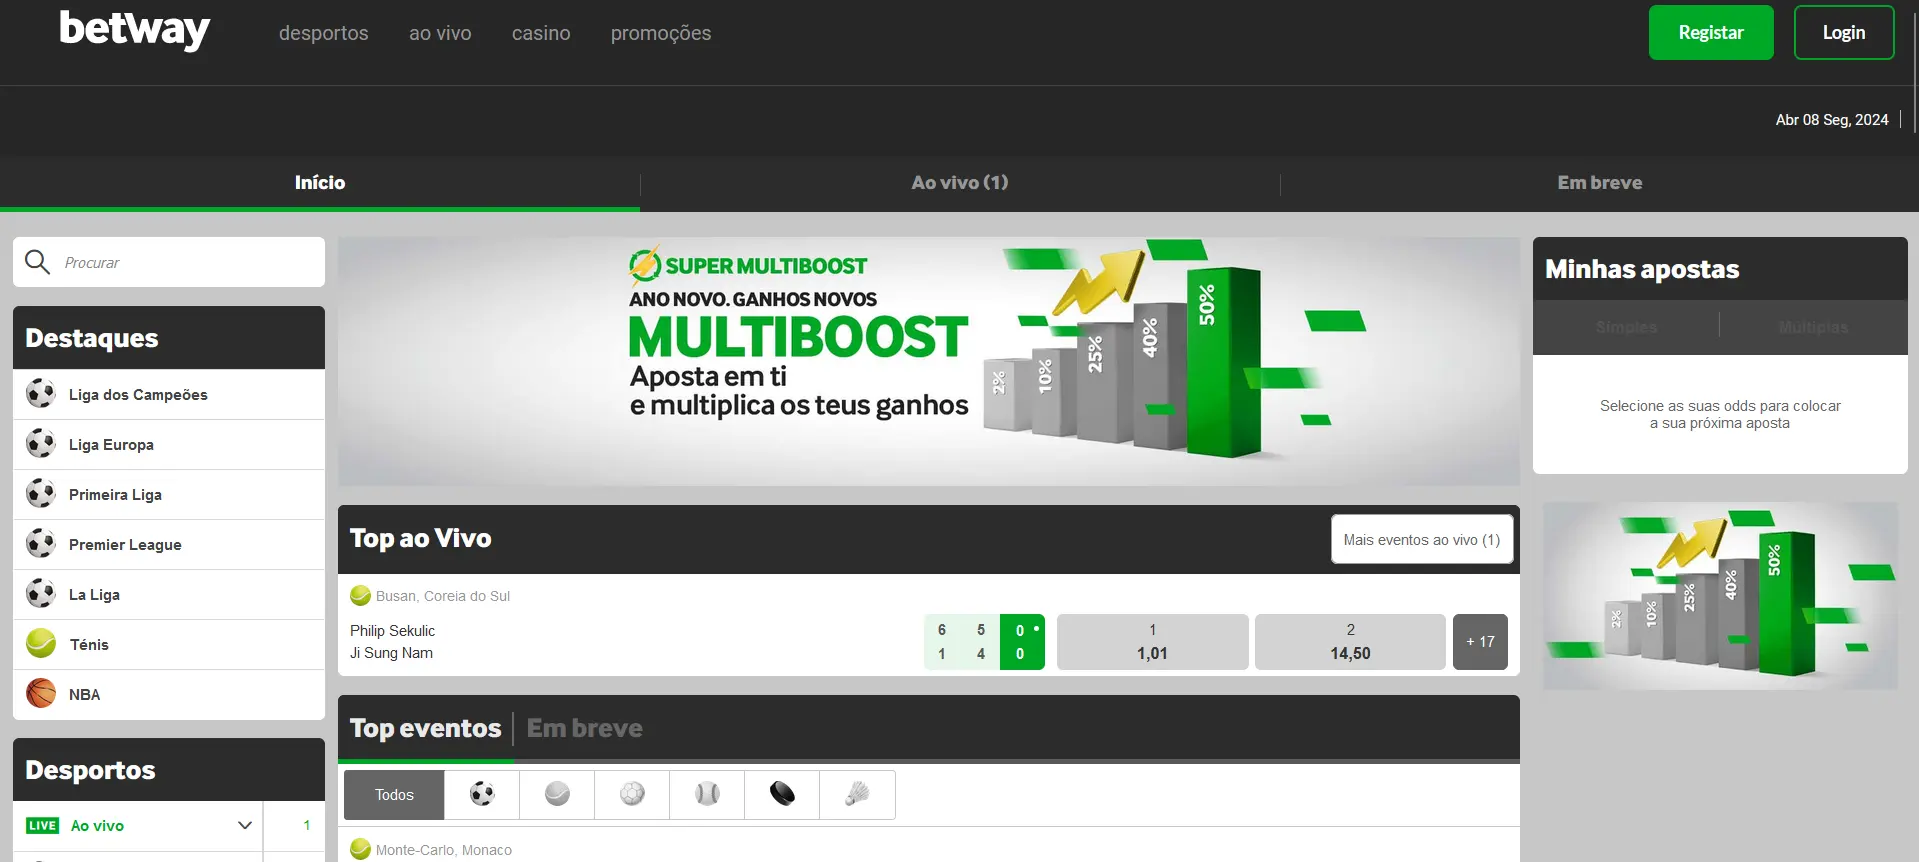Image resolution: width=1919 pixels, height=862 pixels.
Task: Click tennis icon next to Monte-Carlo, Monaco
Action: tap(360, 849)
